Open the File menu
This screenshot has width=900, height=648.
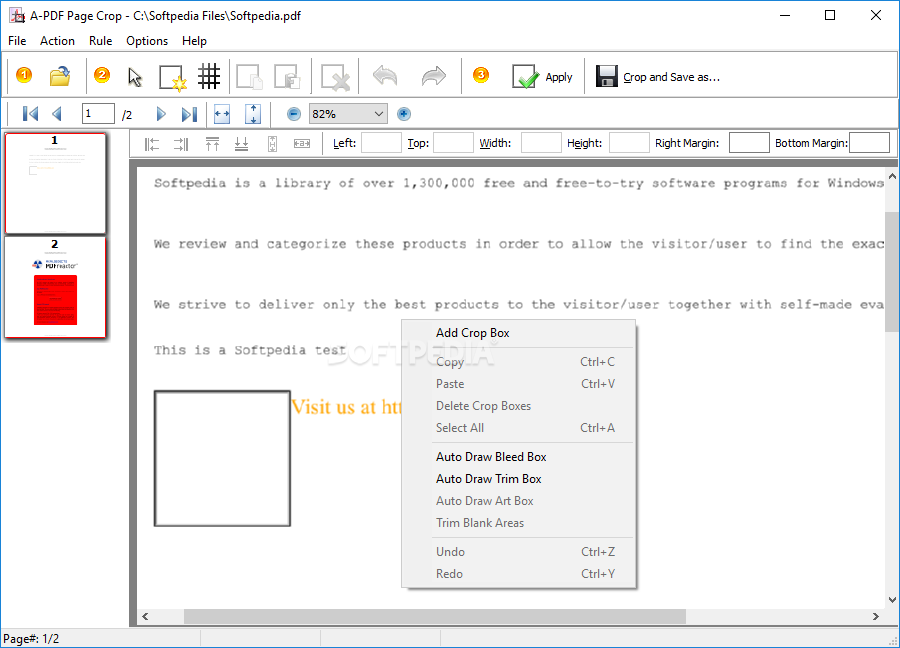coord(17,41)
